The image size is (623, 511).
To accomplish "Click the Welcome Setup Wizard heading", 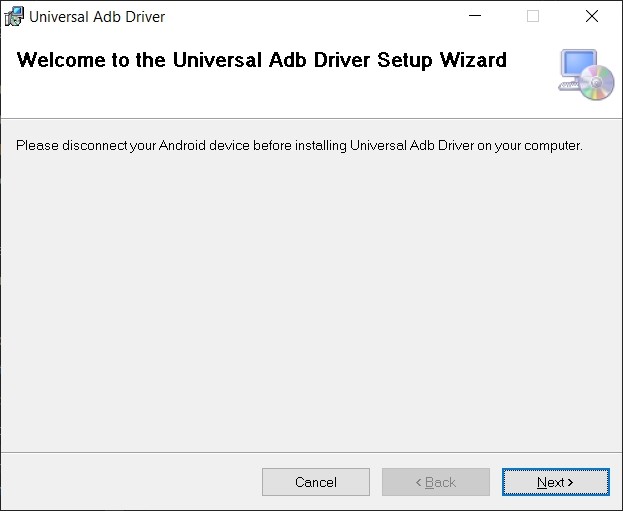I will click(x=261, y=60).
